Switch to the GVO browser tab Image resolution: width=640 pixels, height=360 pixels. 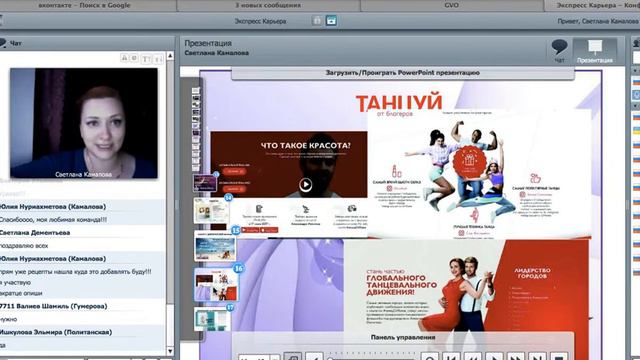coord(451,5)
